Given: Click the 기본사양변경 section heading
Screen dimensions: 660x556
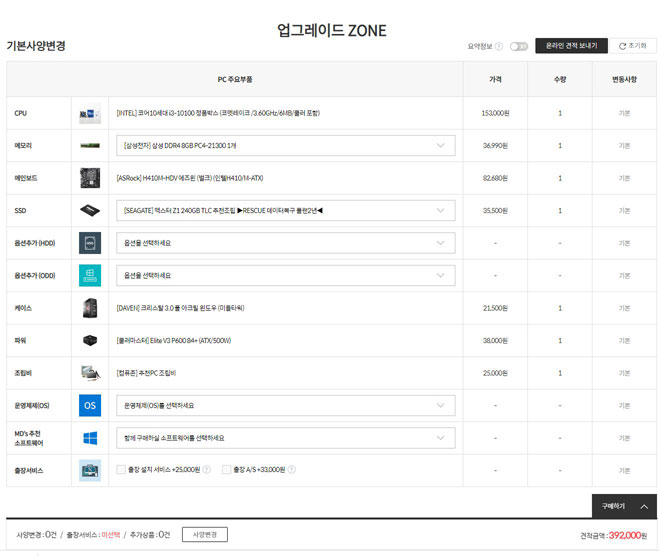Looking at the screenshot, I should pyautogui.click(x=36, y=46).
